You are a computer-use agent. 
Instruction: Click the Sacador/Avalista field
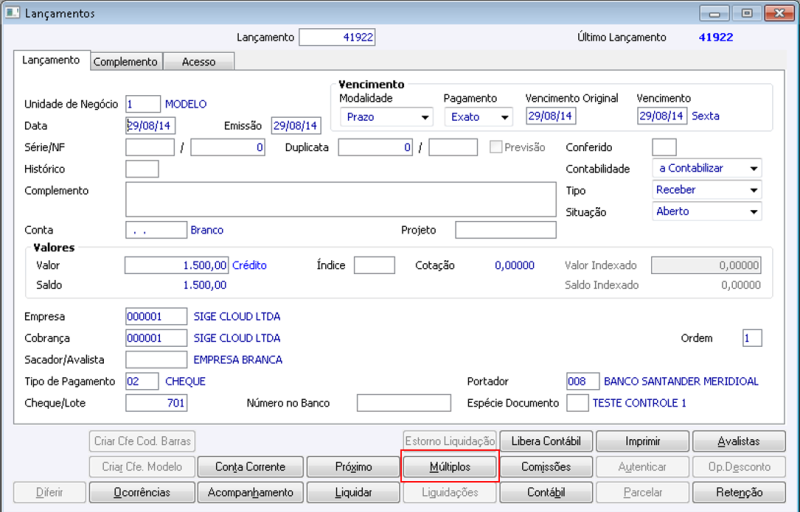[156, 360]
